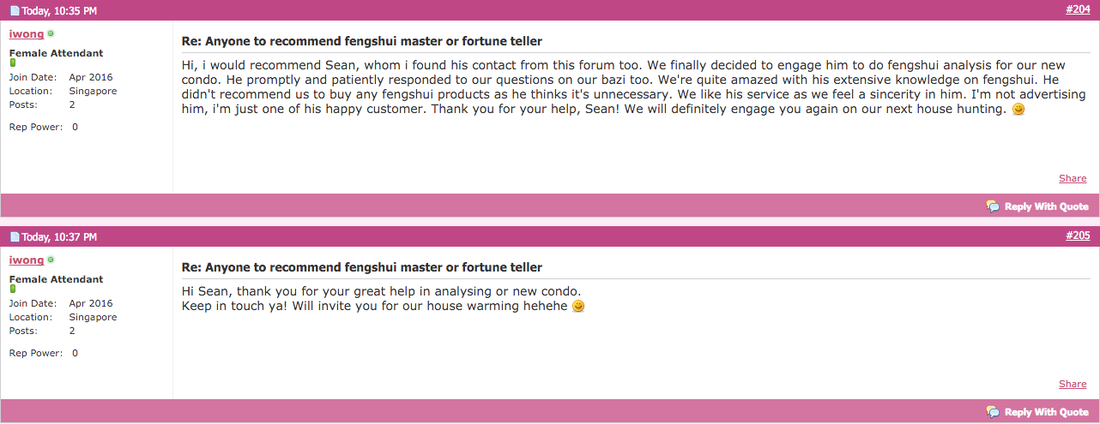1100x424 pixels.
Task: Open the #204 post permalink
Action: pyautogui.click(x=1077, y=10)
